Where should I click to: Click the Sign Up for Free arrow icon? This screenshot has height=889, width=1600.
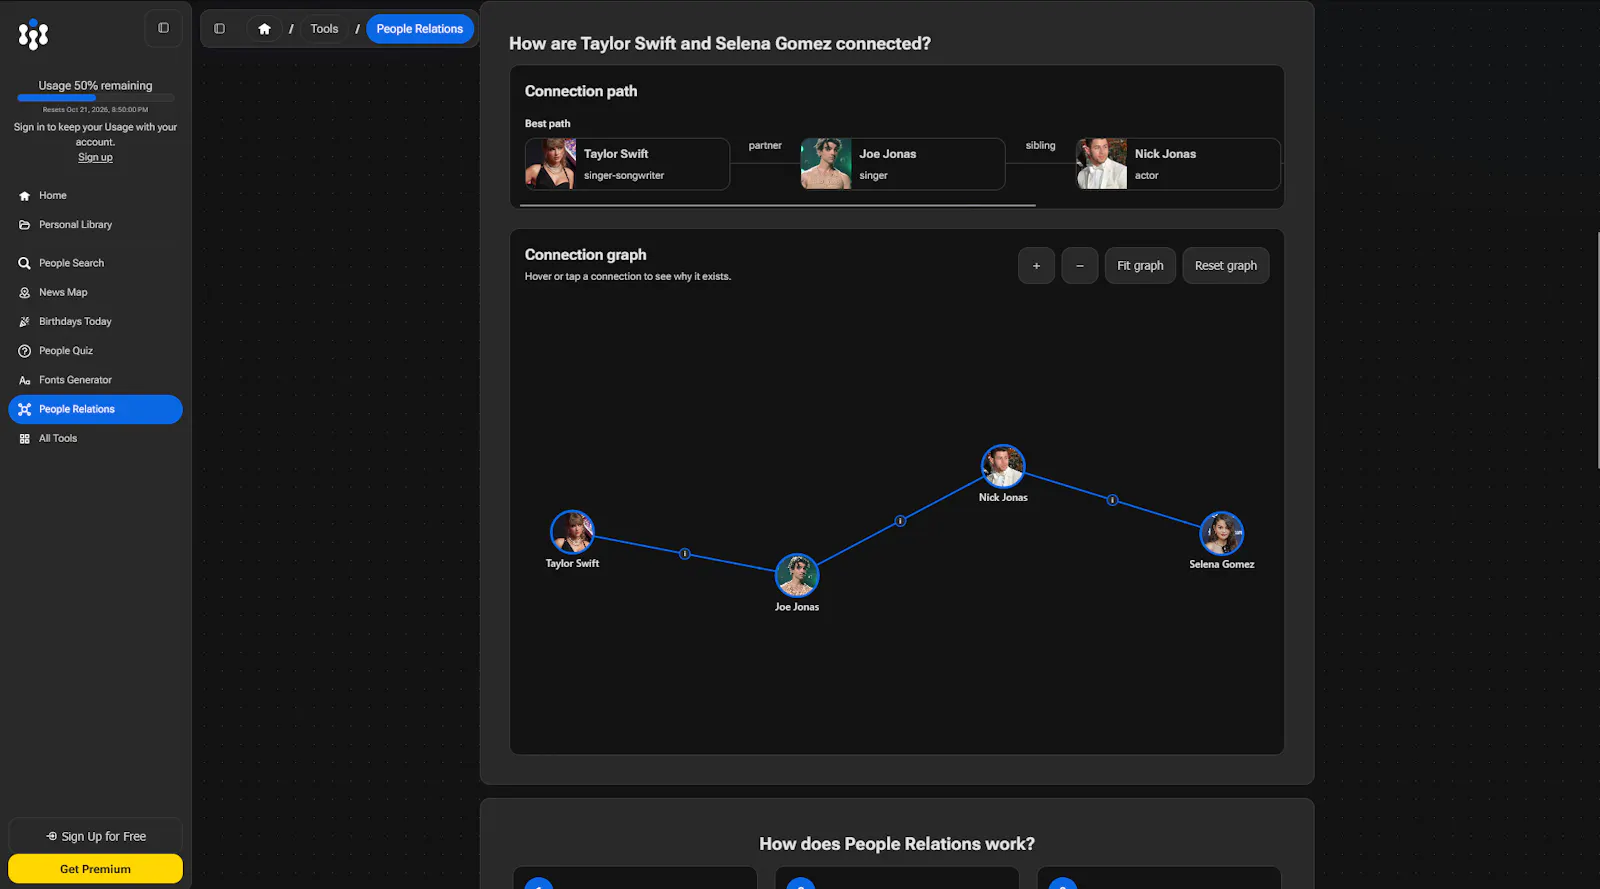[x=52, y=836]
